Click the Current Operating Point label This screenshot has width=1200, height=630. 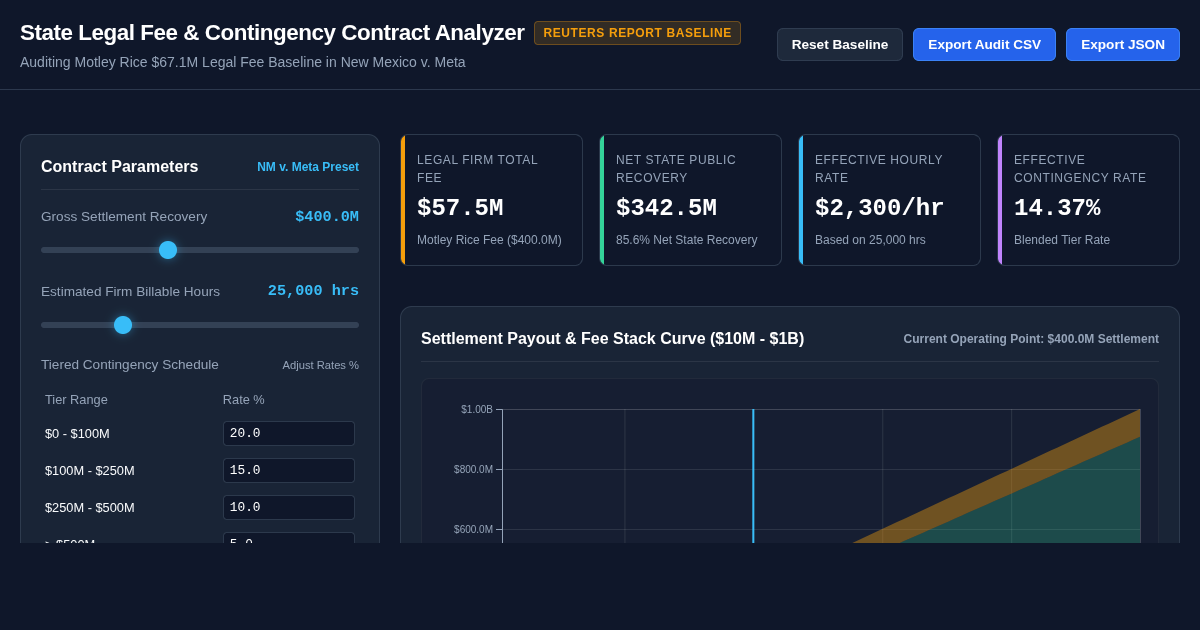click(x=1031, y=339)
